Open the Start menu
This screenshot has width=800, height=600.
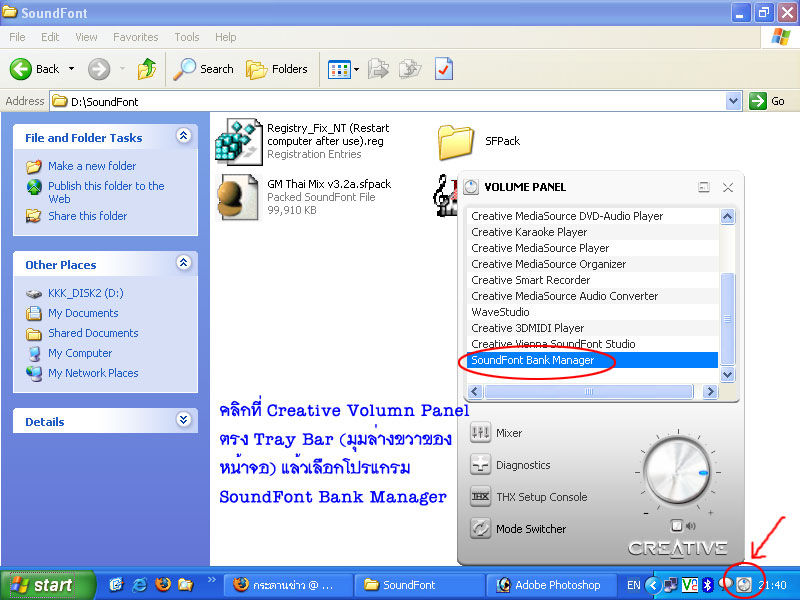point(48,585)
